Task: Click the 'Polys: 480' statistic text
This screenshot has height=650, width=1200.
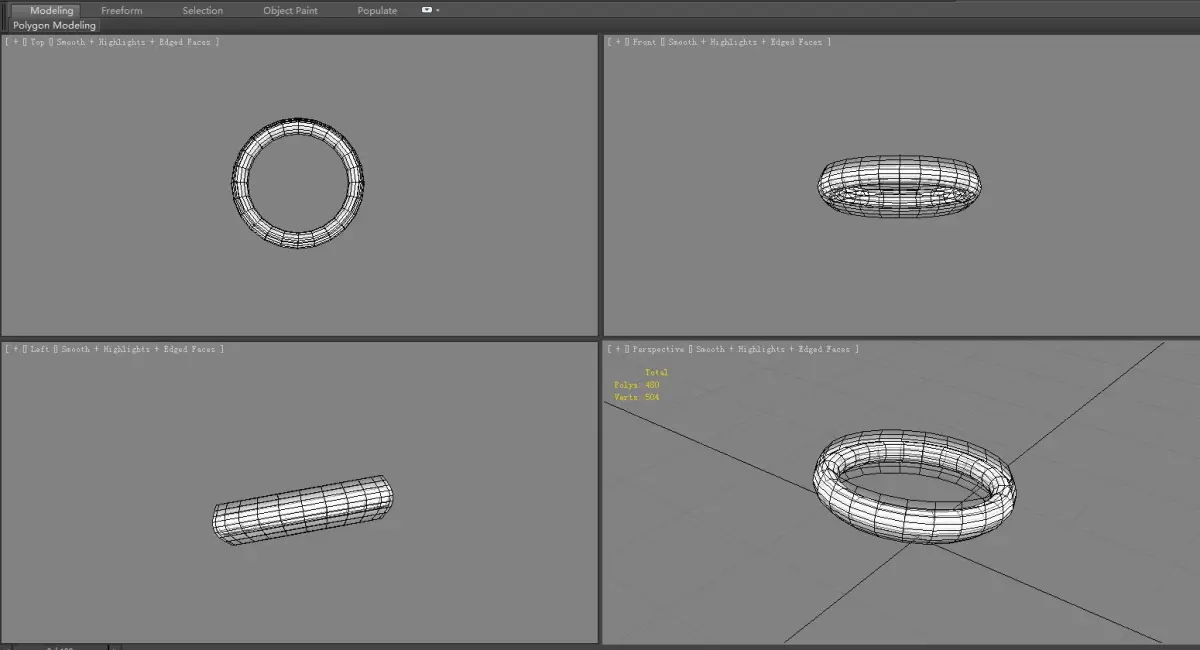Action: (x=637, y=385)
